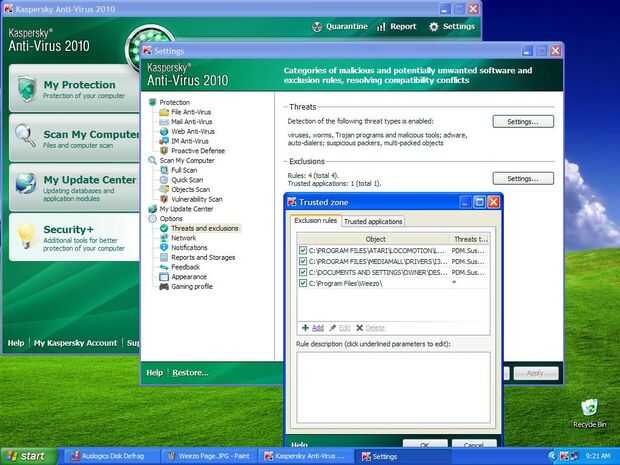Click Restore link in Settings window

[190, 373]
